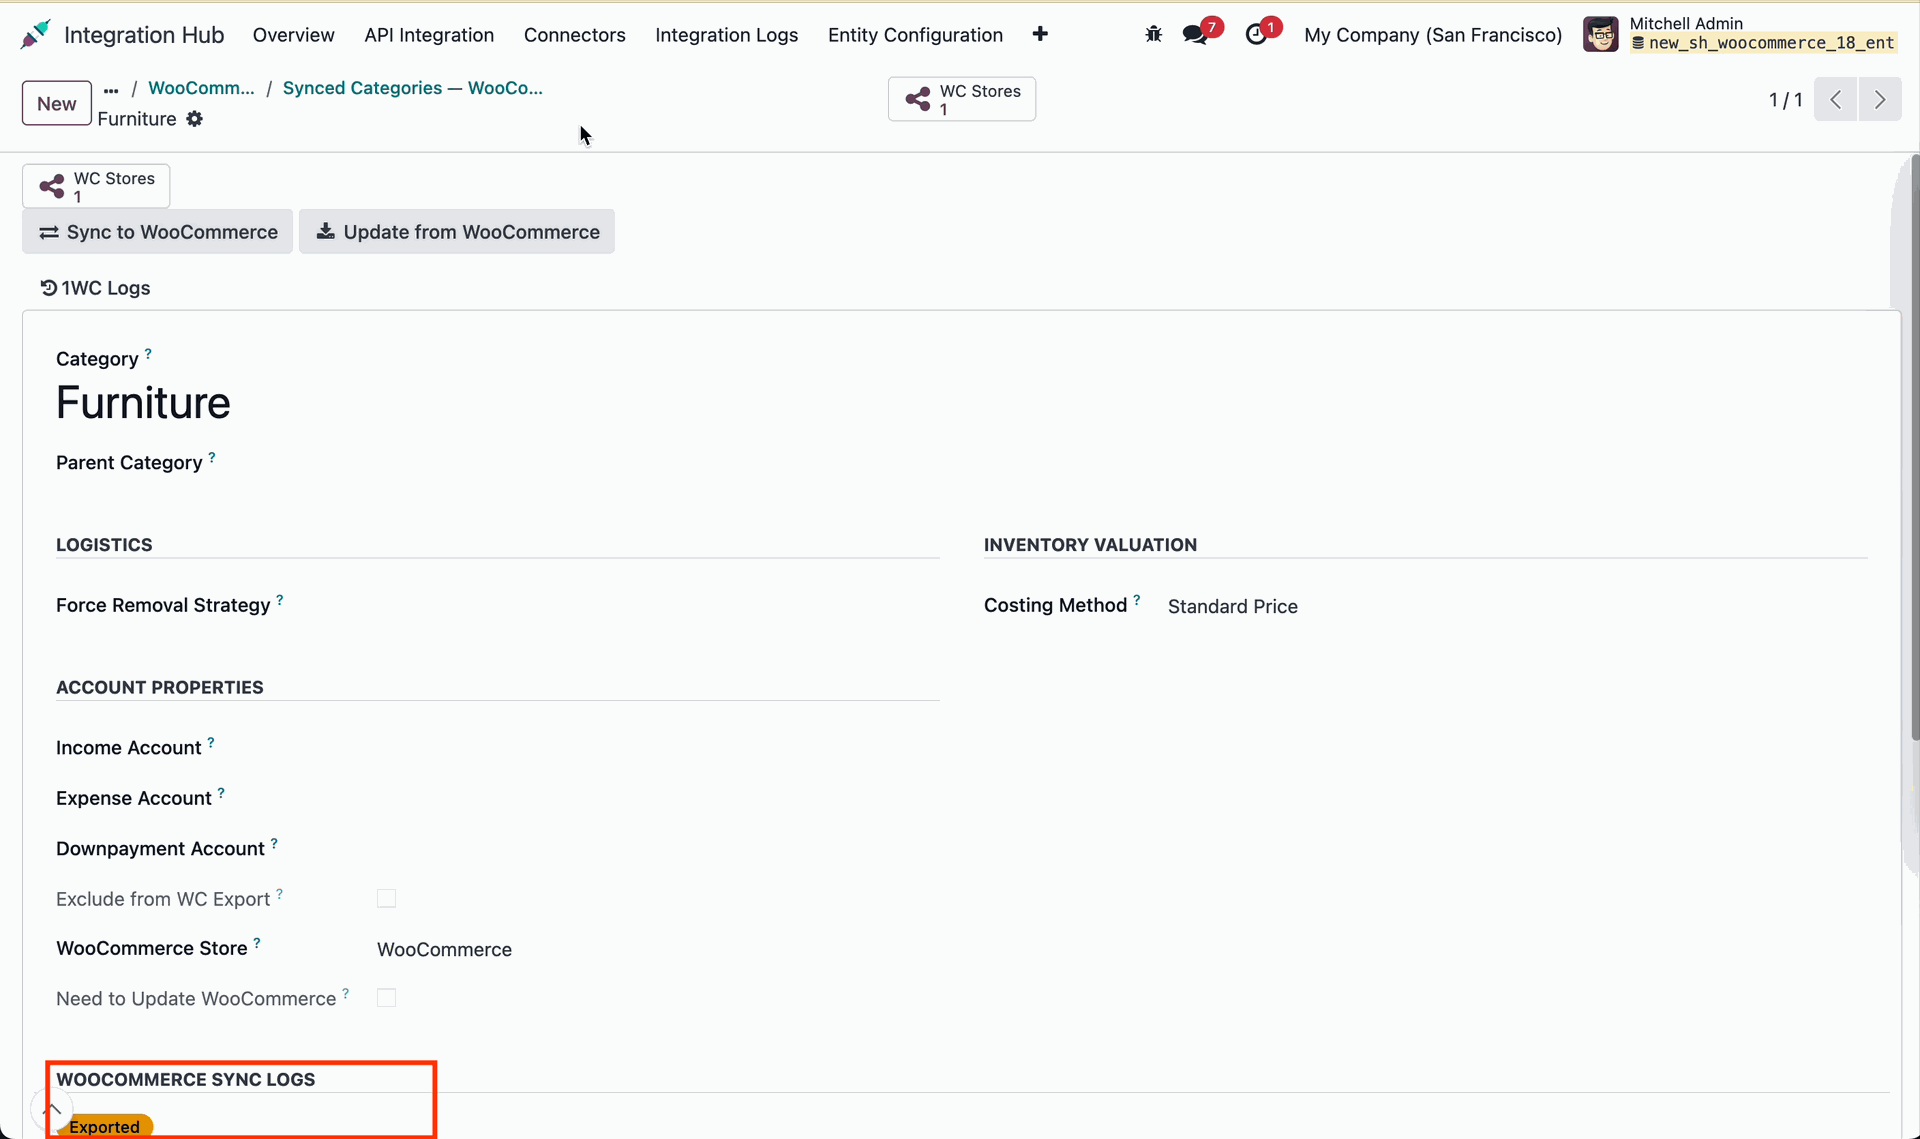The width and height of the screenshot is (1920, 1139).
Task: Open the messages chat icon with 7 badge
Action: coord(1196,34)
